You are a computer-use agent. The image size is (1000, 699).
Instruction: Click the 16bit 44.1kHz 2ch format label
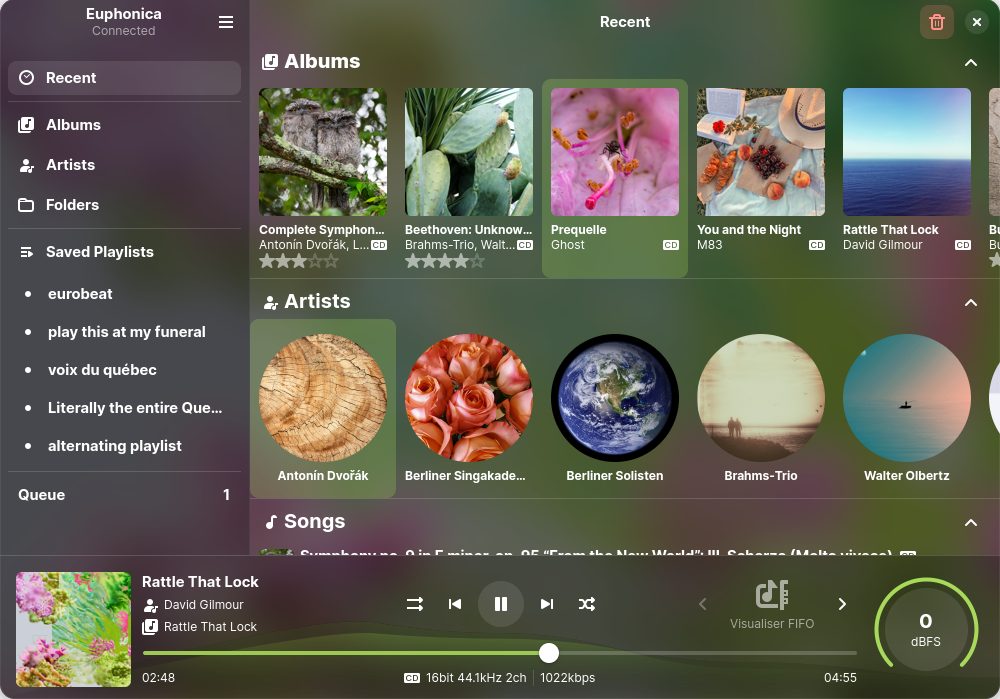[476, 678]
